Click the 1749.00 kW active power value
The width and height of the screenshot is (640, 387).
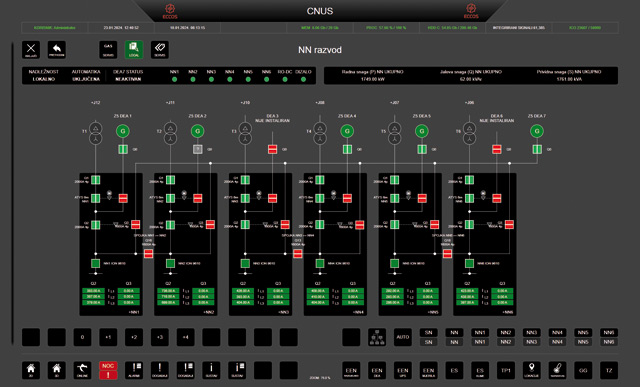(373, 79)
